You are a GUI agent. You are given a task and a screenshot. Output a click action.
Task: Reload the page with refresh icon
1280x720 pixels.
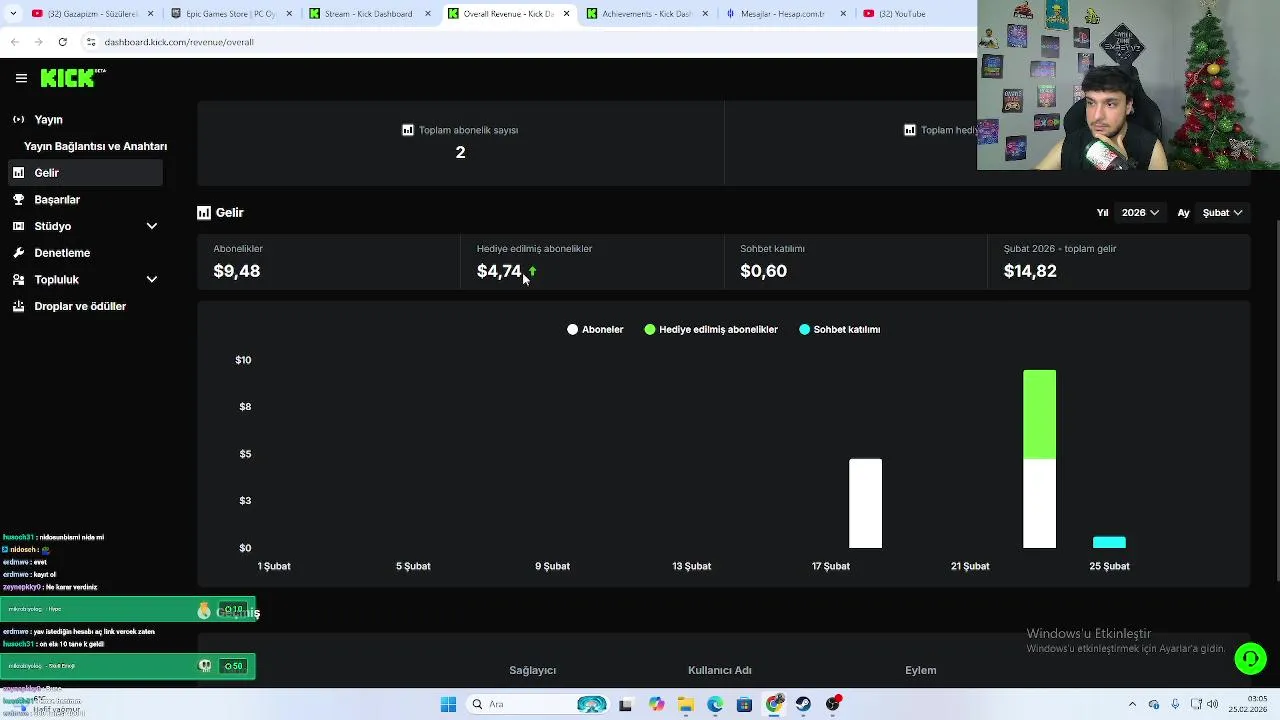pyautogui.click(x=62, y=42)
